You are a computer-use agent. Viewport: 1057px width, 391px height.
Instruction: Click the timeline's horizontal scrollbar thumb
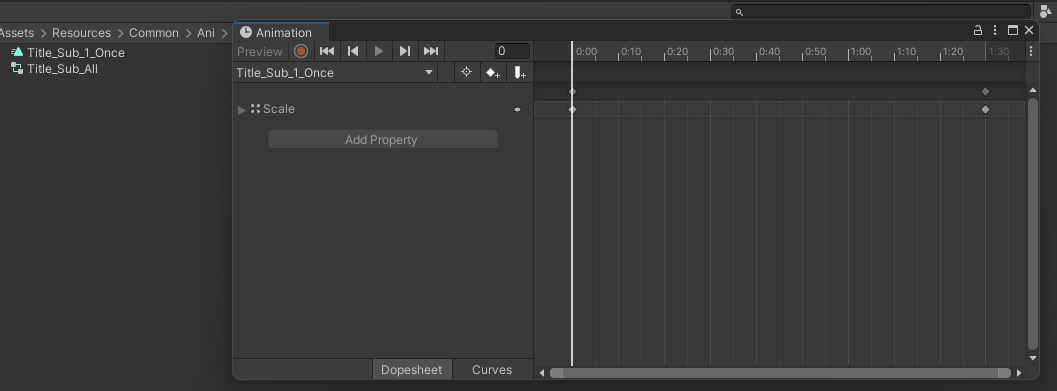[x=780, y=373]
